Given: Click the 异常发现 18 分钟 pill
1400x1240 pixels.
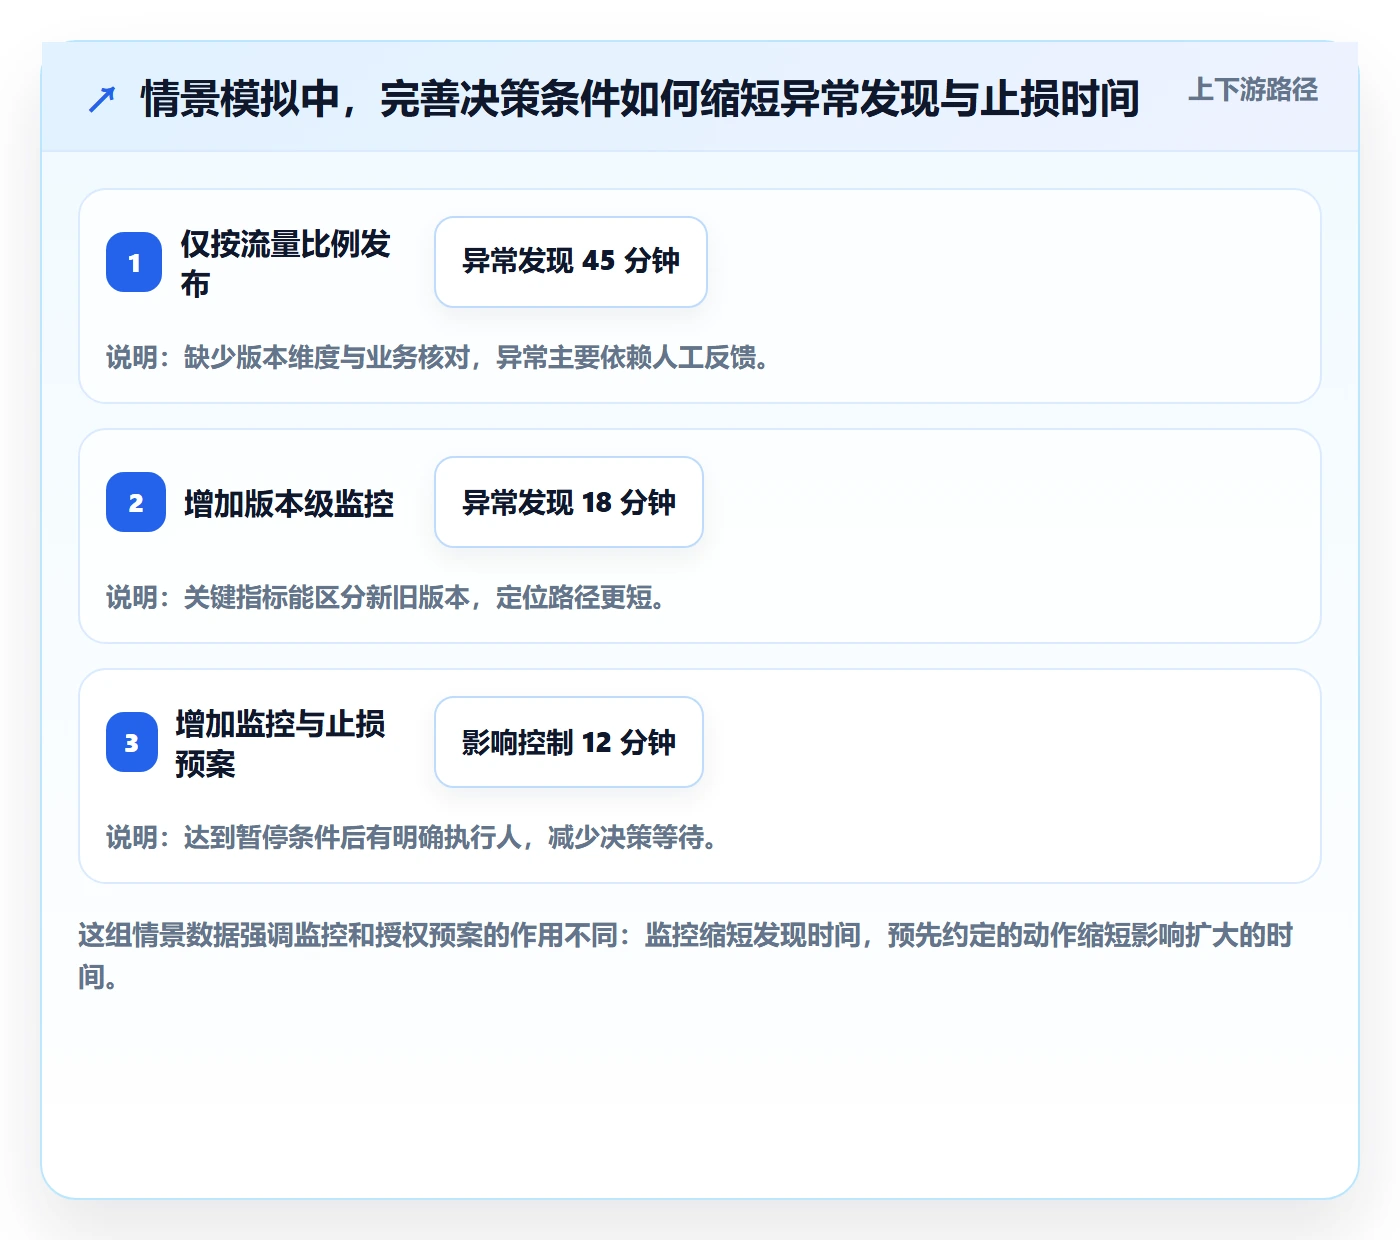Looking at the screenshot, I should [x=569, y=502].
